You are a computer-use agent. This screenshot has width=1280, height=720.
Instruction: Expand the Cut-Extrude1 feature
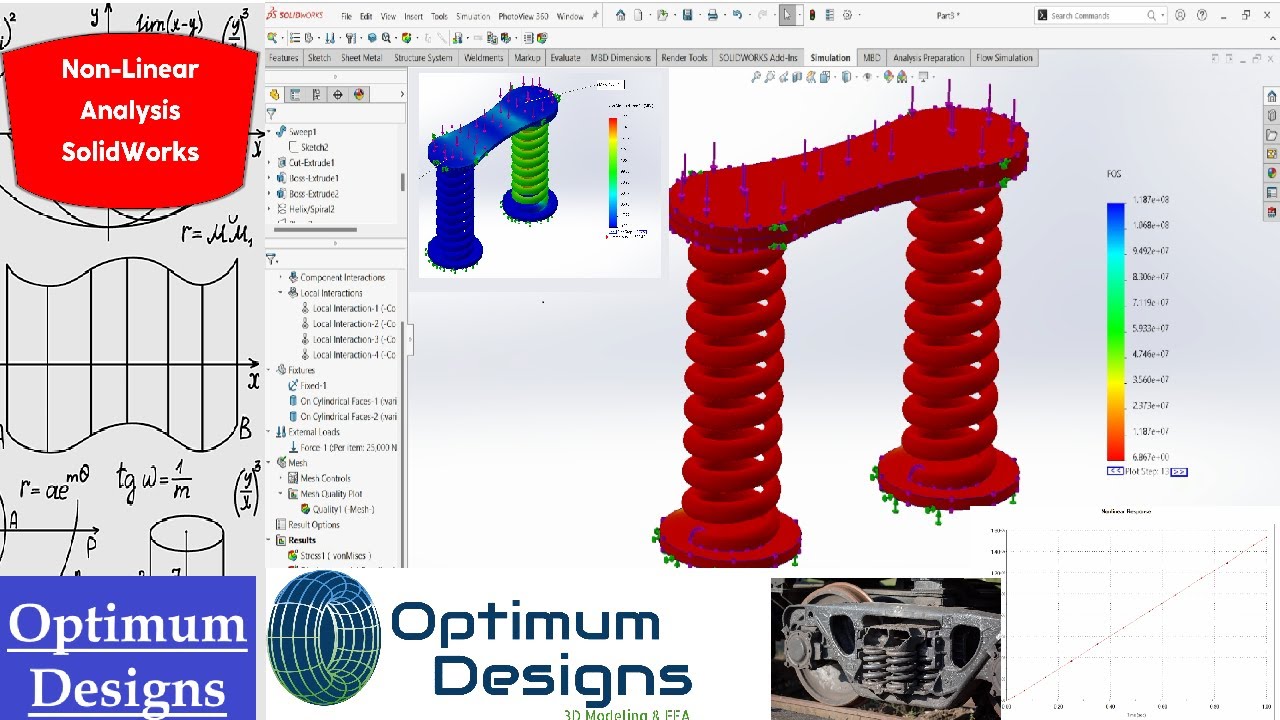pos(270,163)
